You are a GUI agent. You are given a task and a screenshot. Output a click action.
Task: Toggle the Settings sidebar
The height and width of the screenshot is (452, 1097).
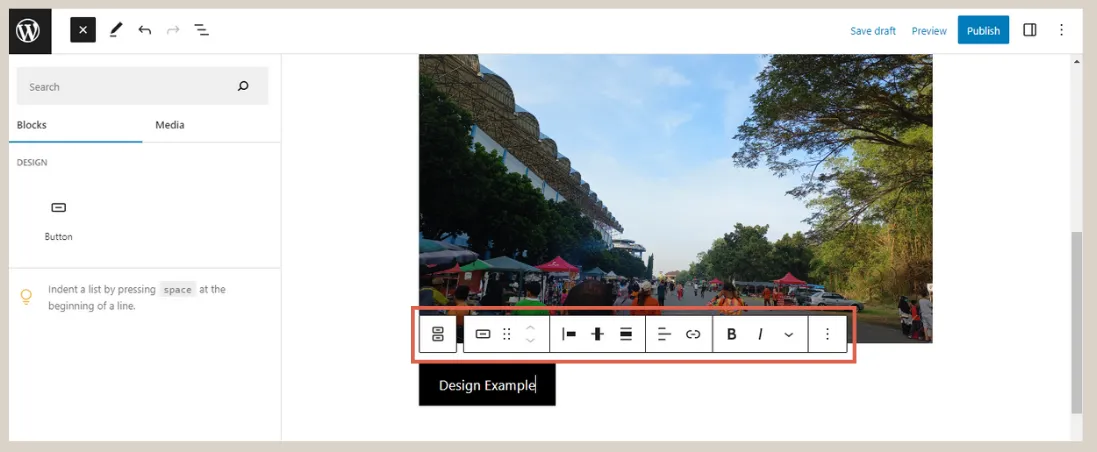pos(1029,30)
